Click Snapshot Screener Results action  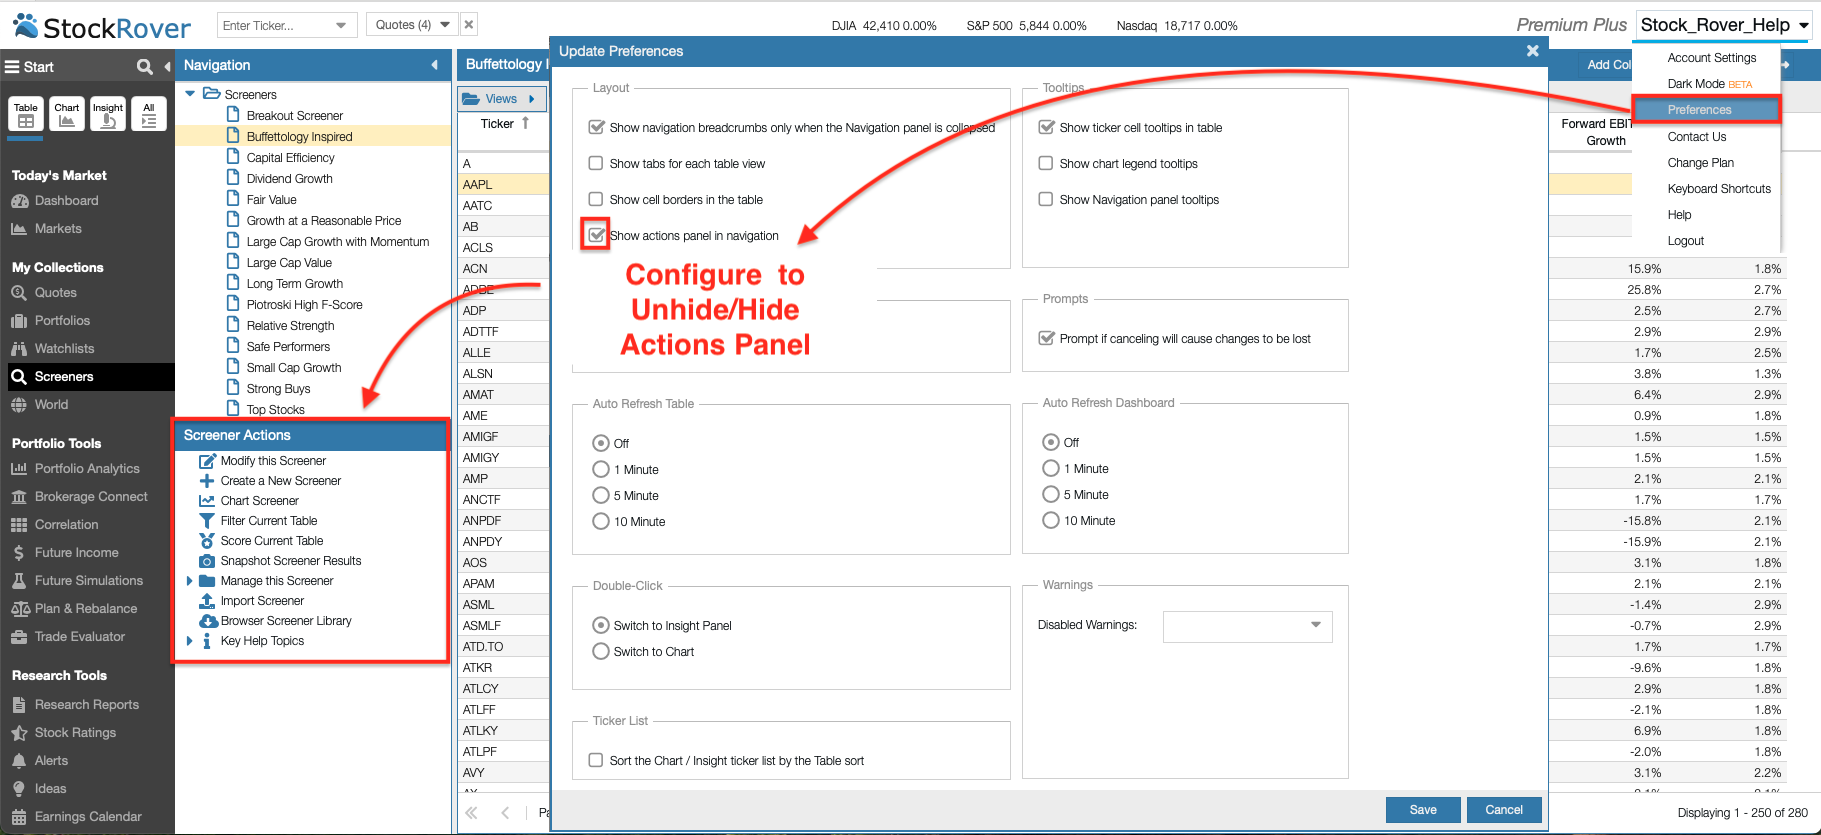pos(290,561)
